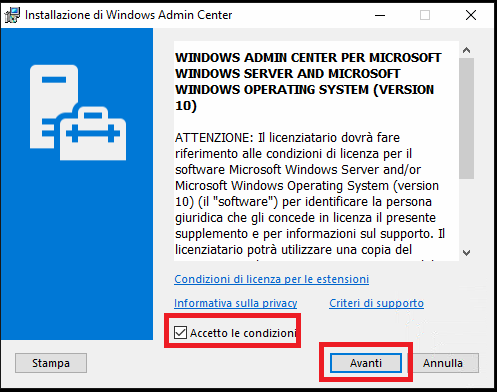497x392 pixels.
Task: Click the scrollbar track below the thumb
Action: pos(466,212)
